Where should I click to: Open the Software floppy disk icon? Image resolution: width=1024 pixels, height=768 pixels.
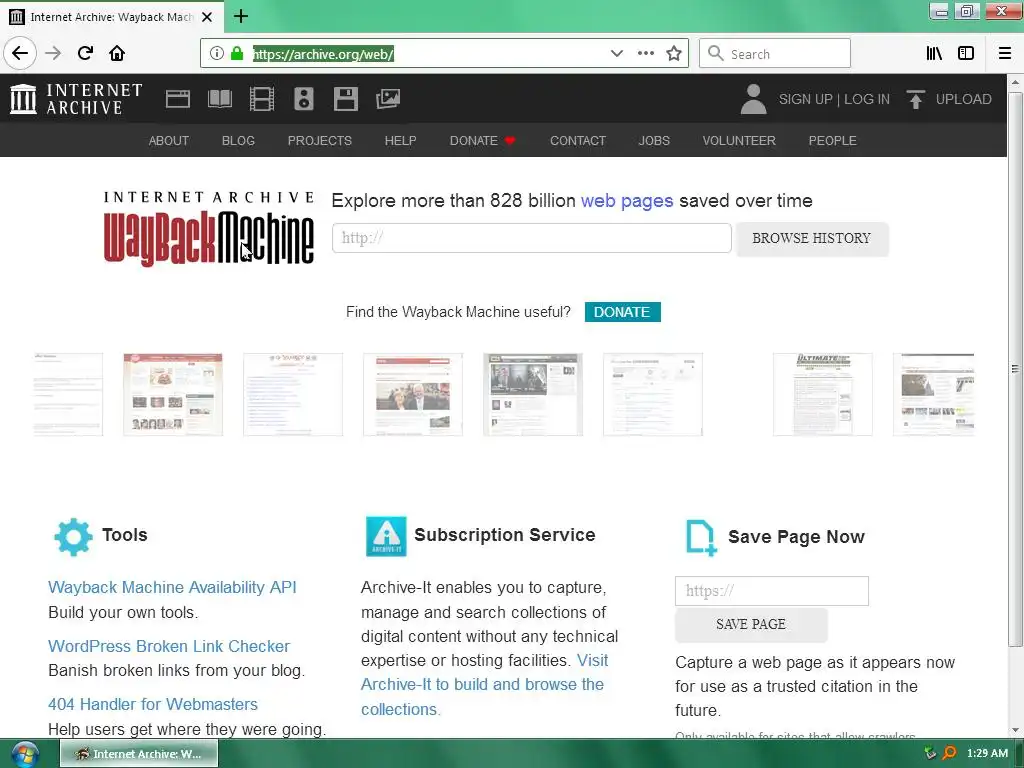coord(345,99)
